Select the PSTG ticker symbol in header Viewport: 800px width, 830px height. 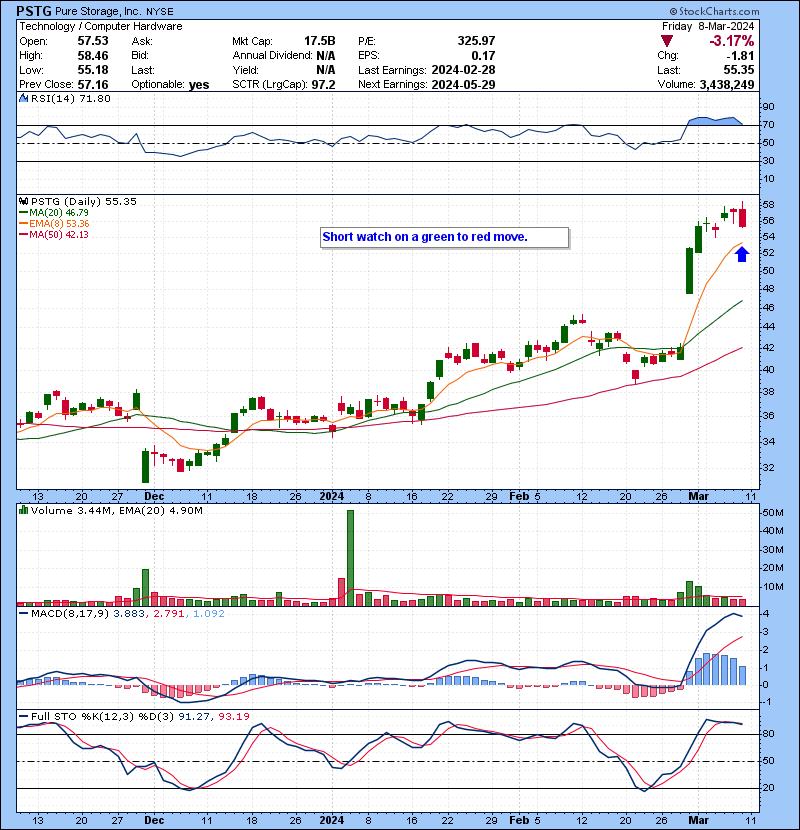click(x=34, y=11)
